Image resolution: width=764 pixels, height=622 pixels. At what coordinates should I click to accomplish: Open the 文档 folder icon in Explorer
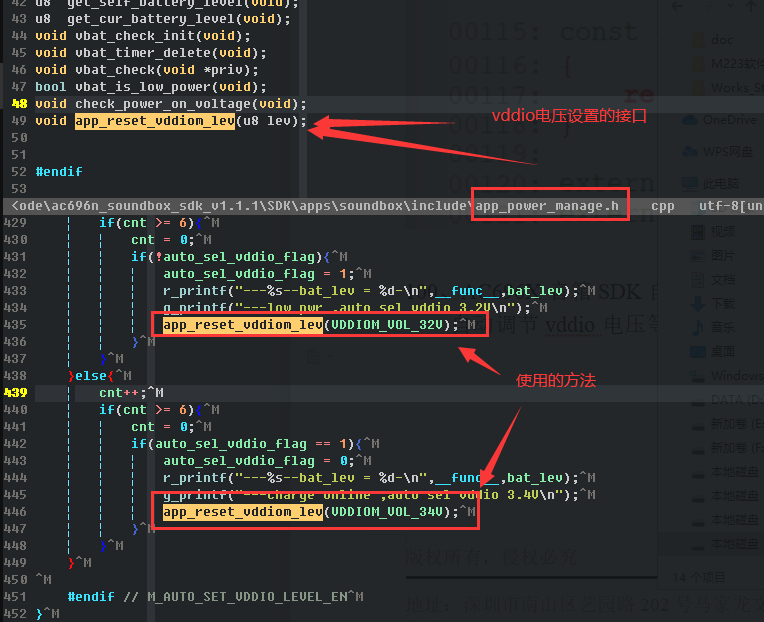coord(698,280)
